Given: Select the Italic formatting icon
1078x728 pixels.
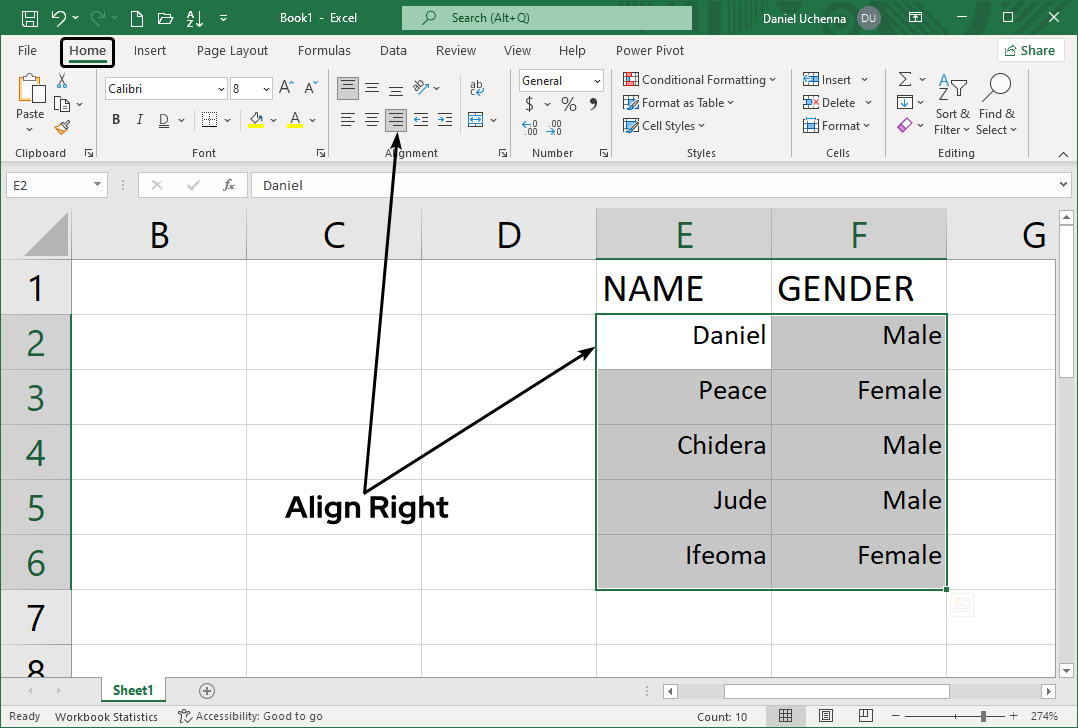Looking at the screenshot, I should pyautogui.click(x=139, y=119).
